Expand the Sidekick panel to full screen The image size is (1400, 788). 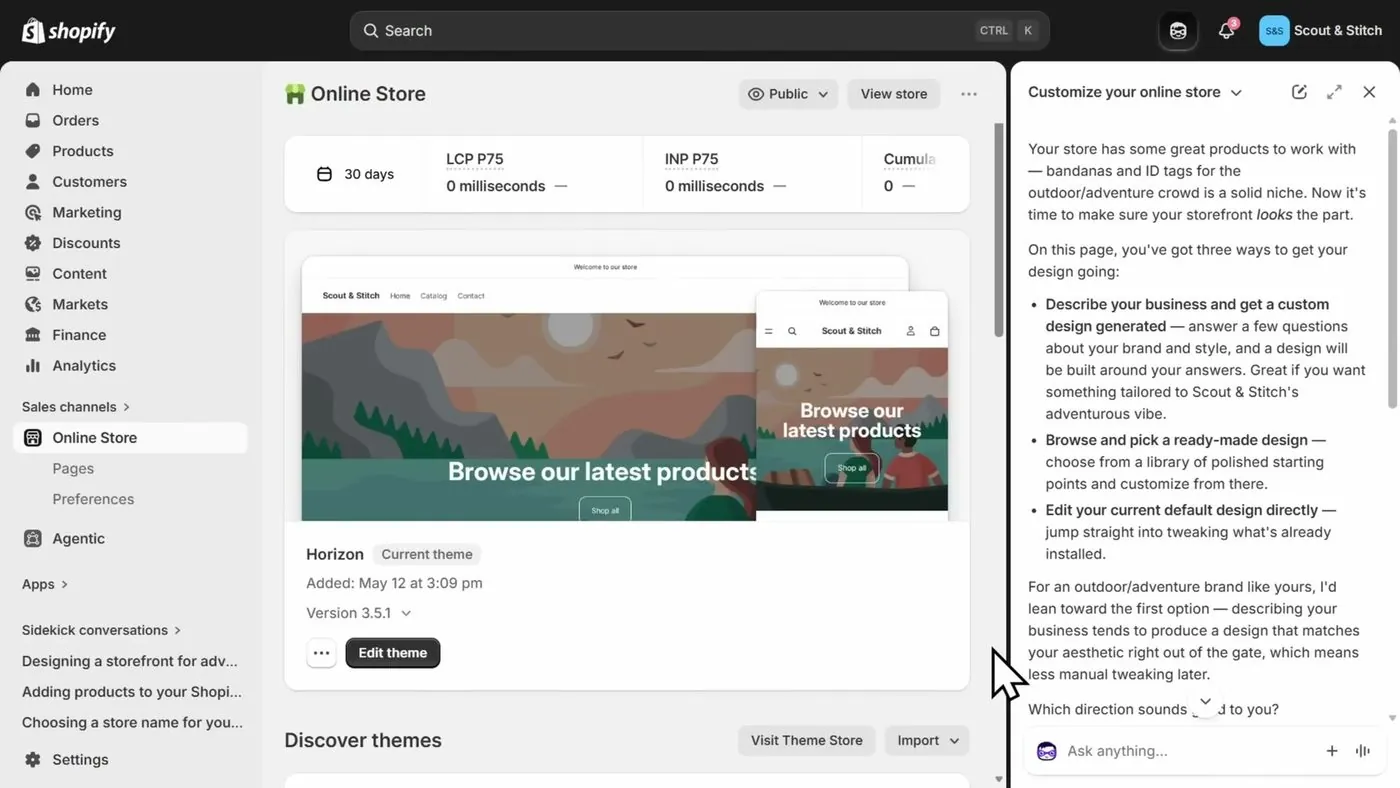click(x=1334, y=92)
